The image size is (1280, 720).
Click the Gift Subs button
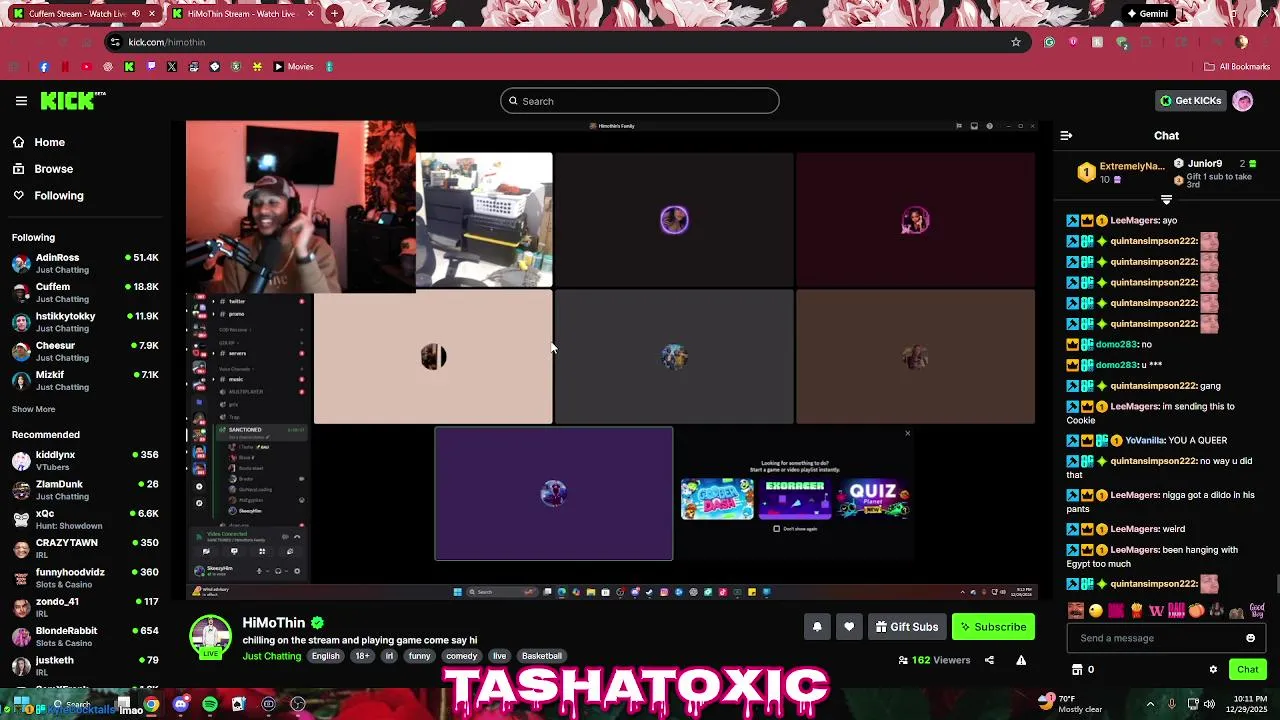[907, 627]
